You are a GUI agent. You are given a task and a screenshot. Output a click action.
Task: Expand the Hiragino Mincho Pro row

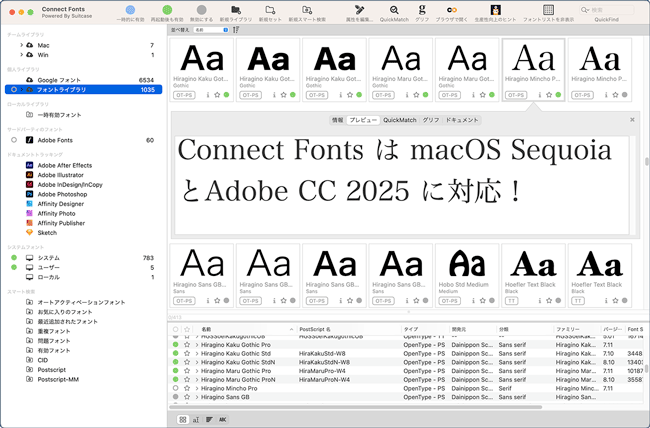pyautogui.click(x=197, y=388)
